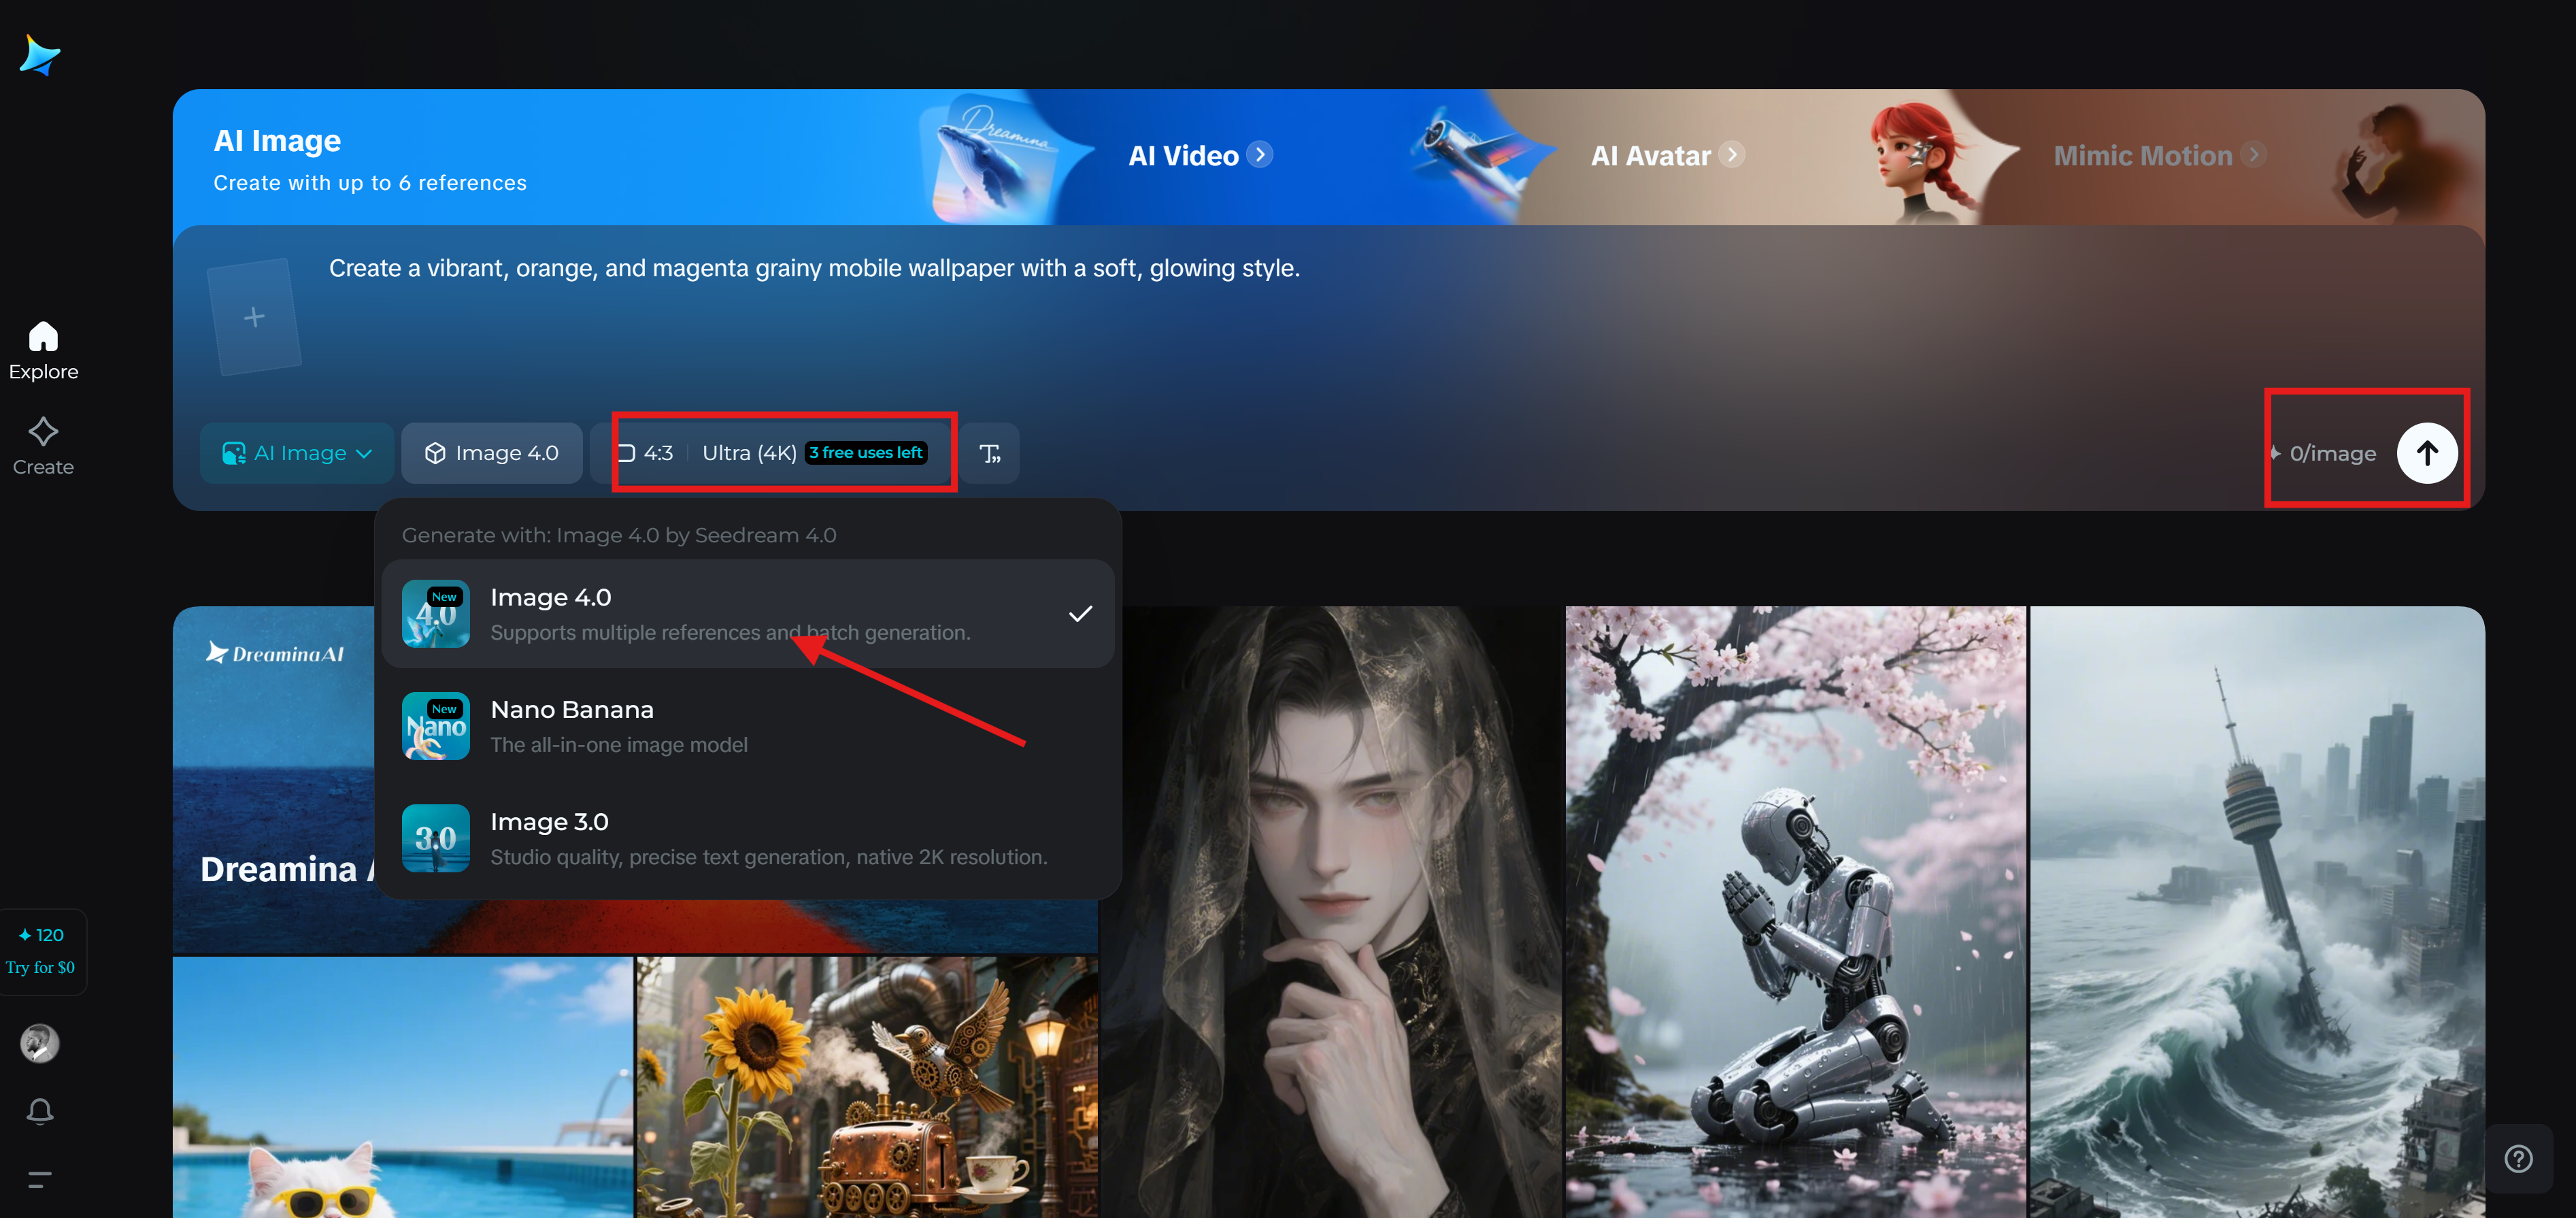Open the notifications bell
Viewport: 2576px width, 1218px height.
40,1111
